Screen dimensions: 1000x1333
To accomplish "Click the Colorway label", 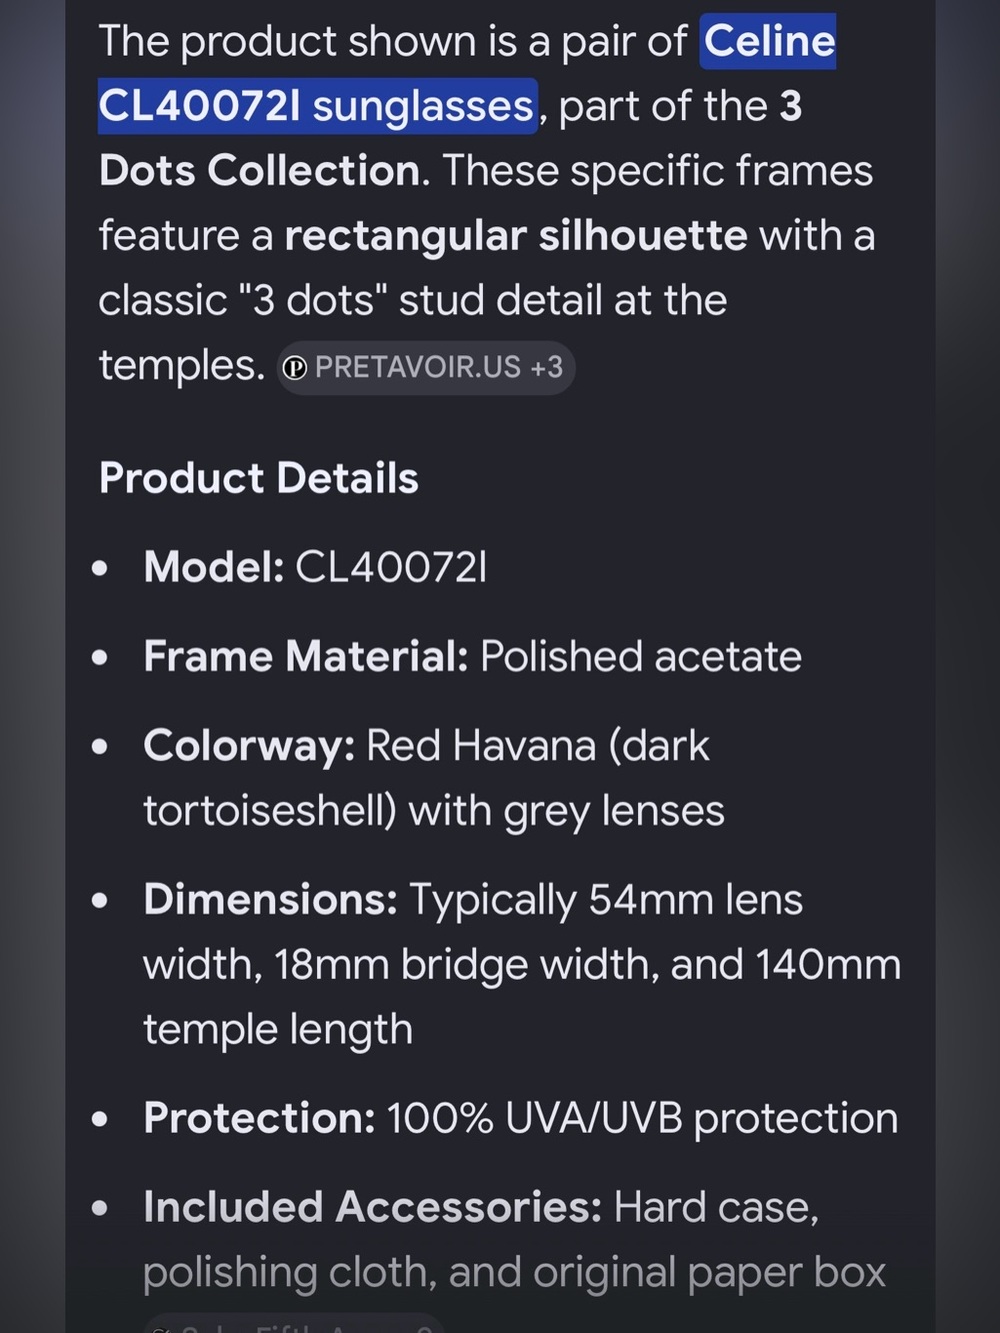I will click(249, 747).
